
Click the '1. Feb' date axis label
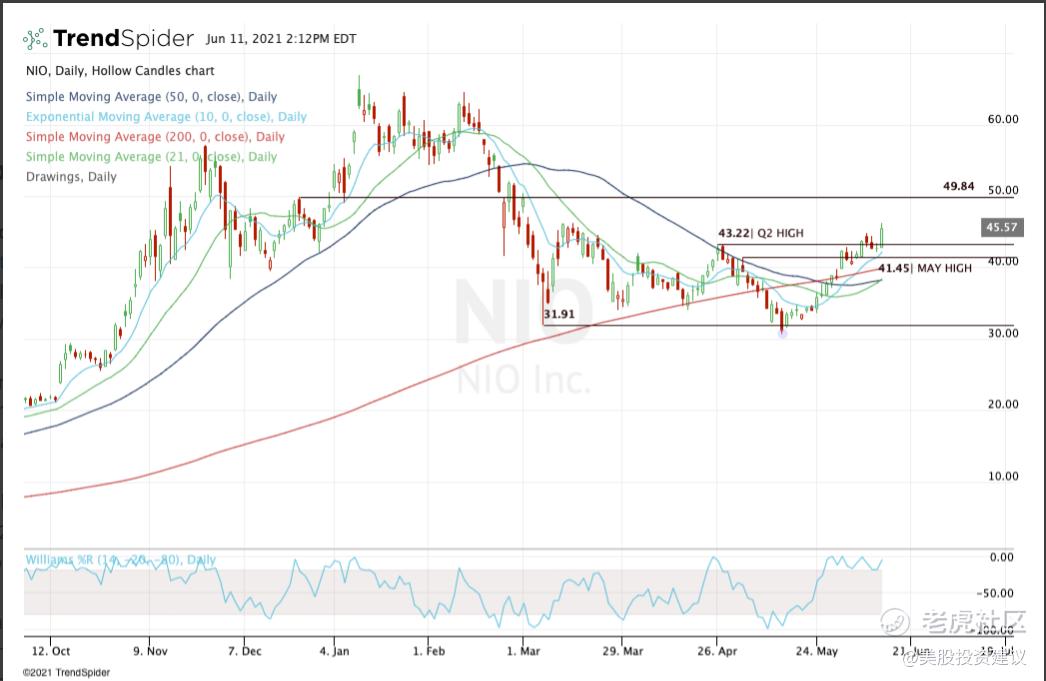coord(428,651)
